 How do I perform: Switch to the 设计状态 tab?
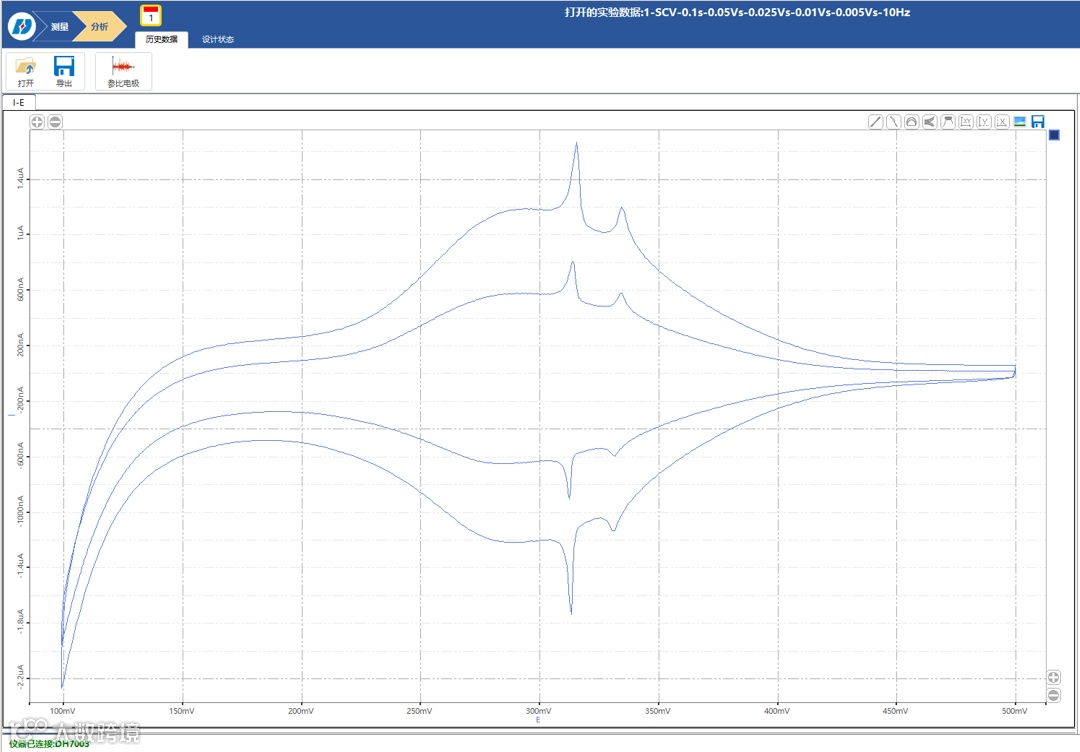click(x=218, y=39)
